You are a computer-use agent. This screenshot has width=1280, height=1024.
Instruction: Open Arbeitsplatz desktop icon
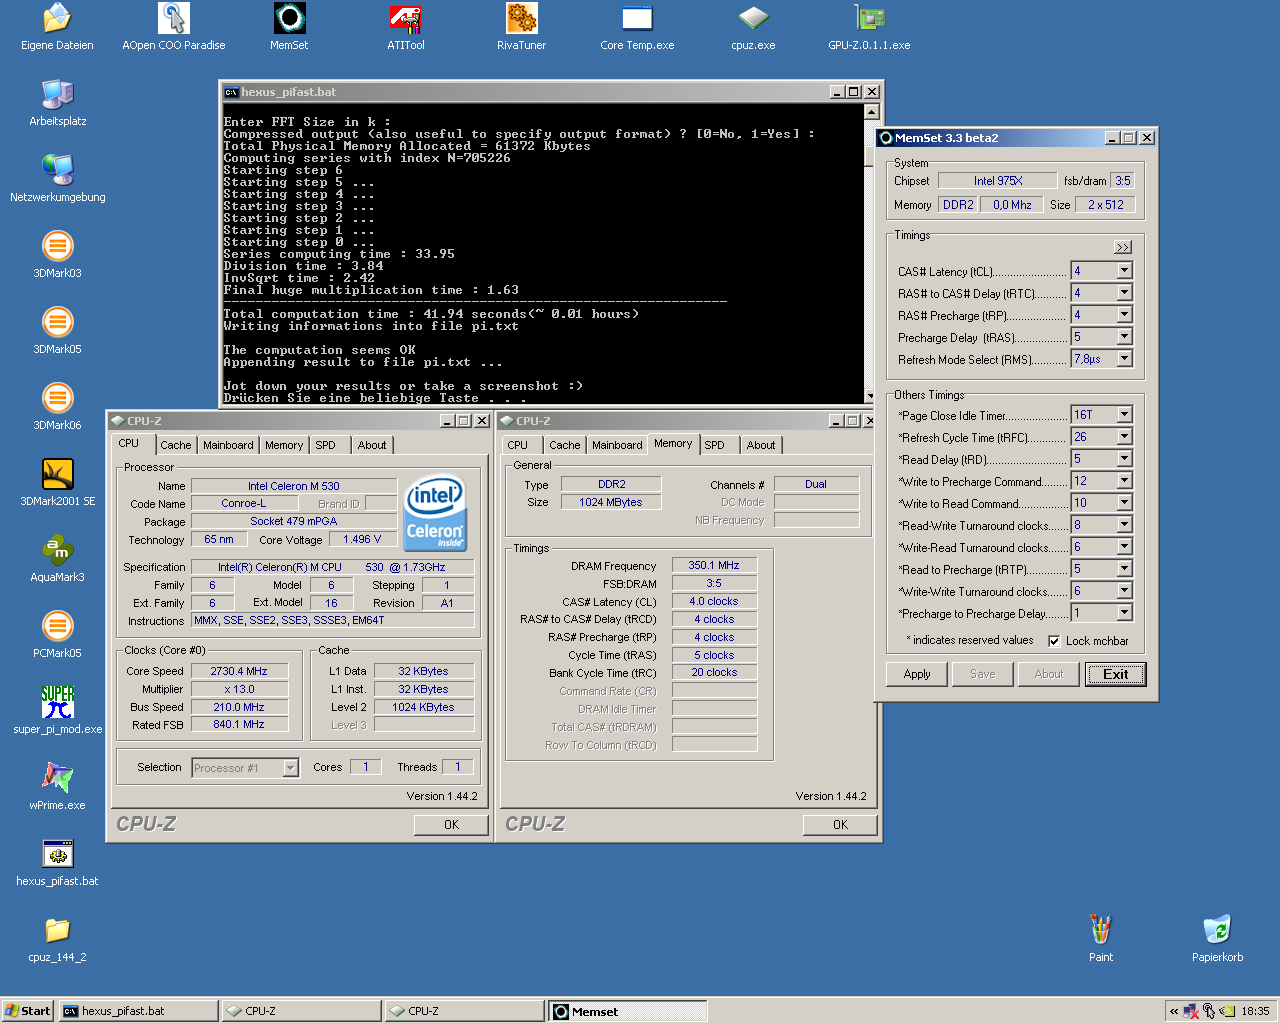57,103
